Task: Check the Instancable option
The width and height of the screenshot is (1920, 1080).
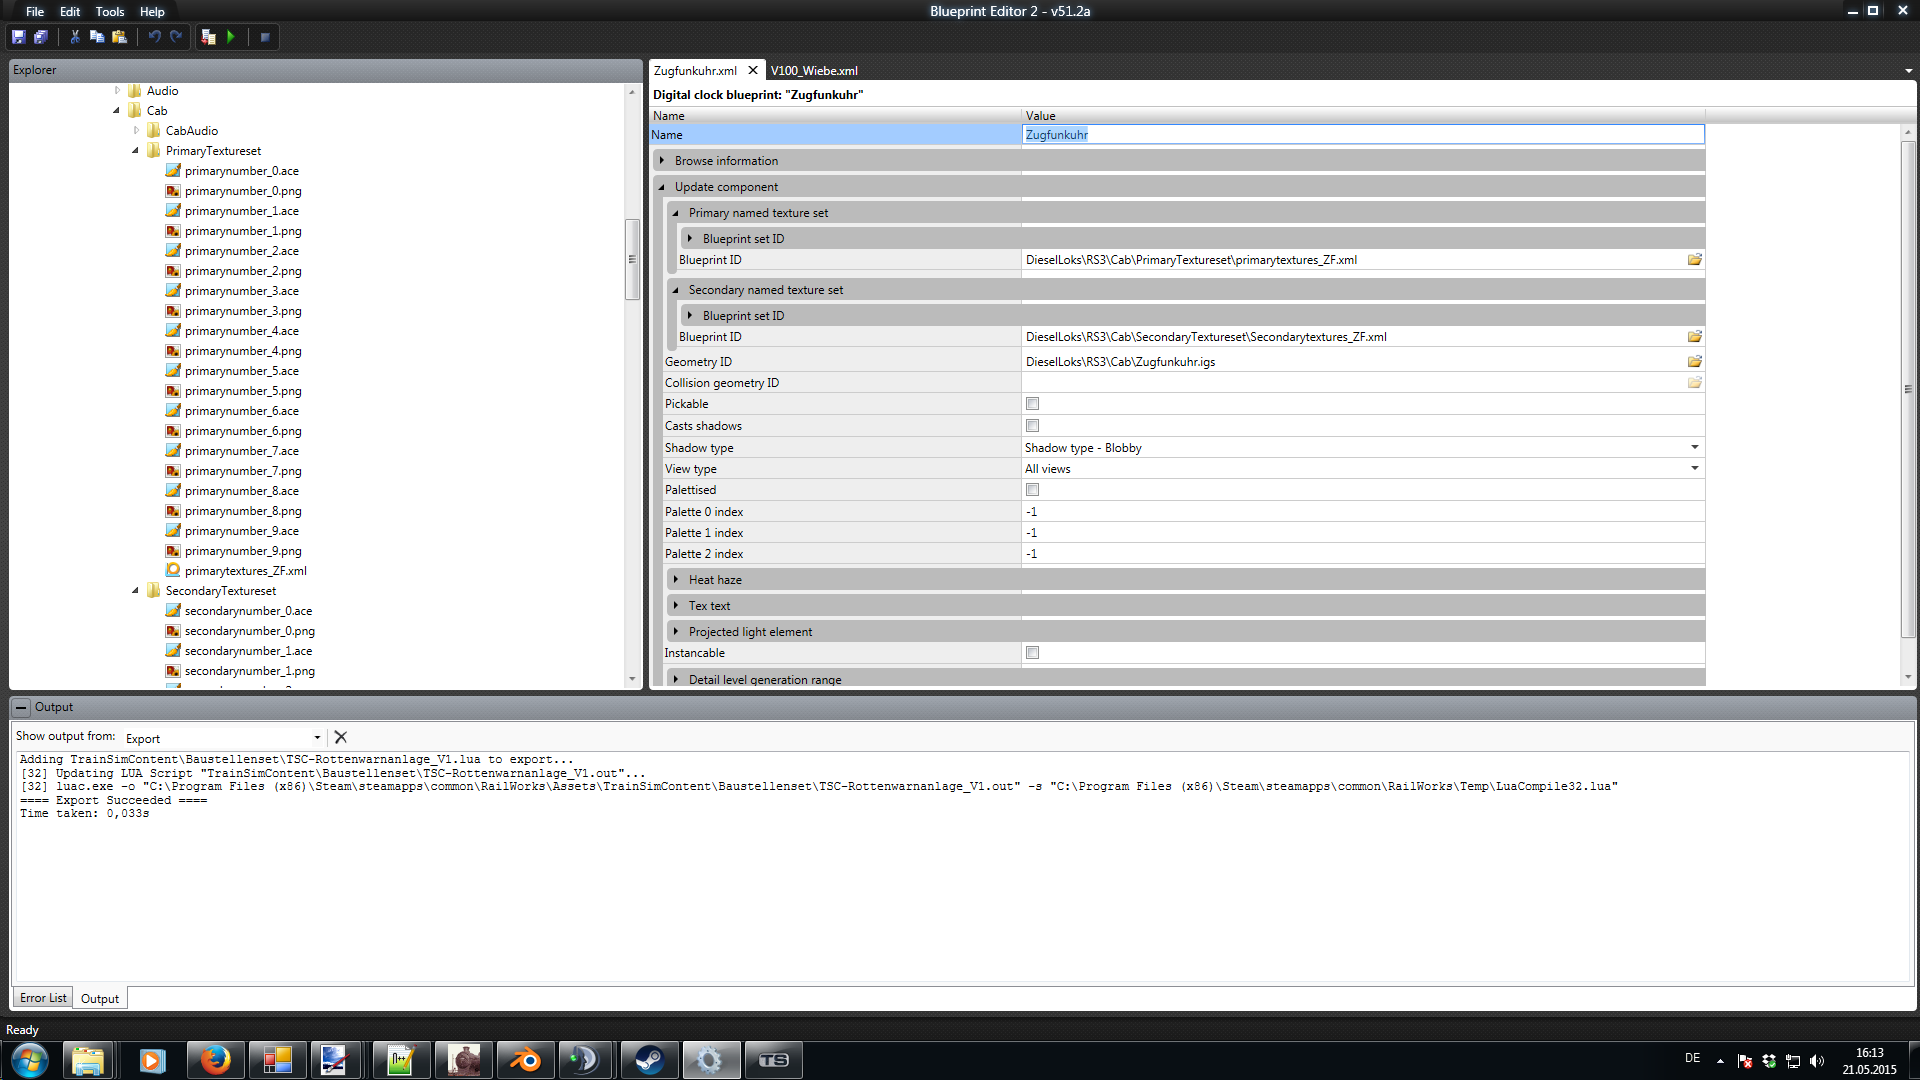Action: tap(1032, 653)
